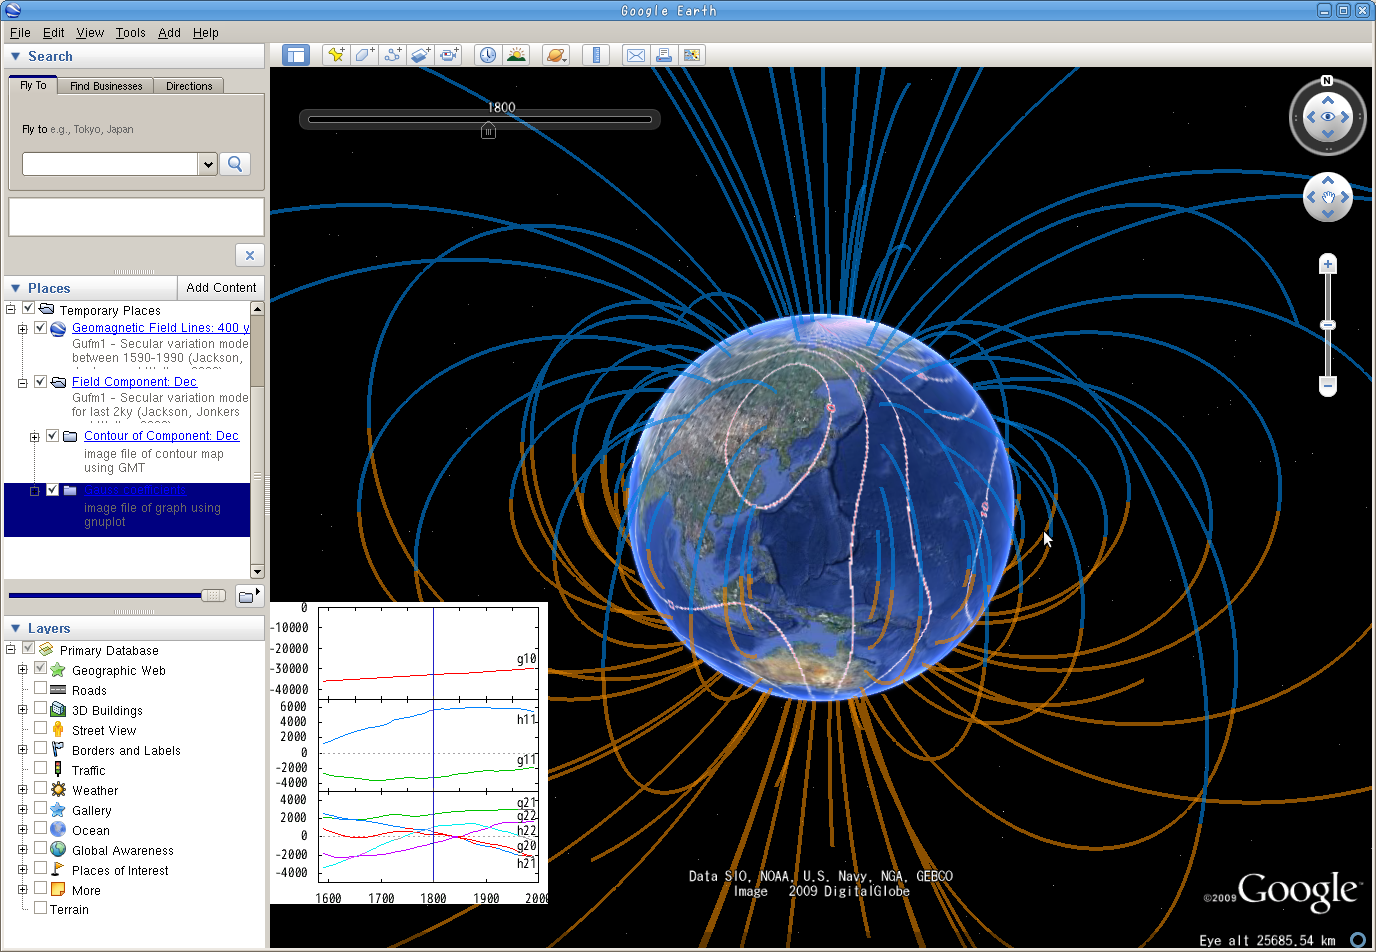Uncheck the Geomagnetic Field Lines checkbox
Viewport: 1376px width, 952px height.
[41, 328]
